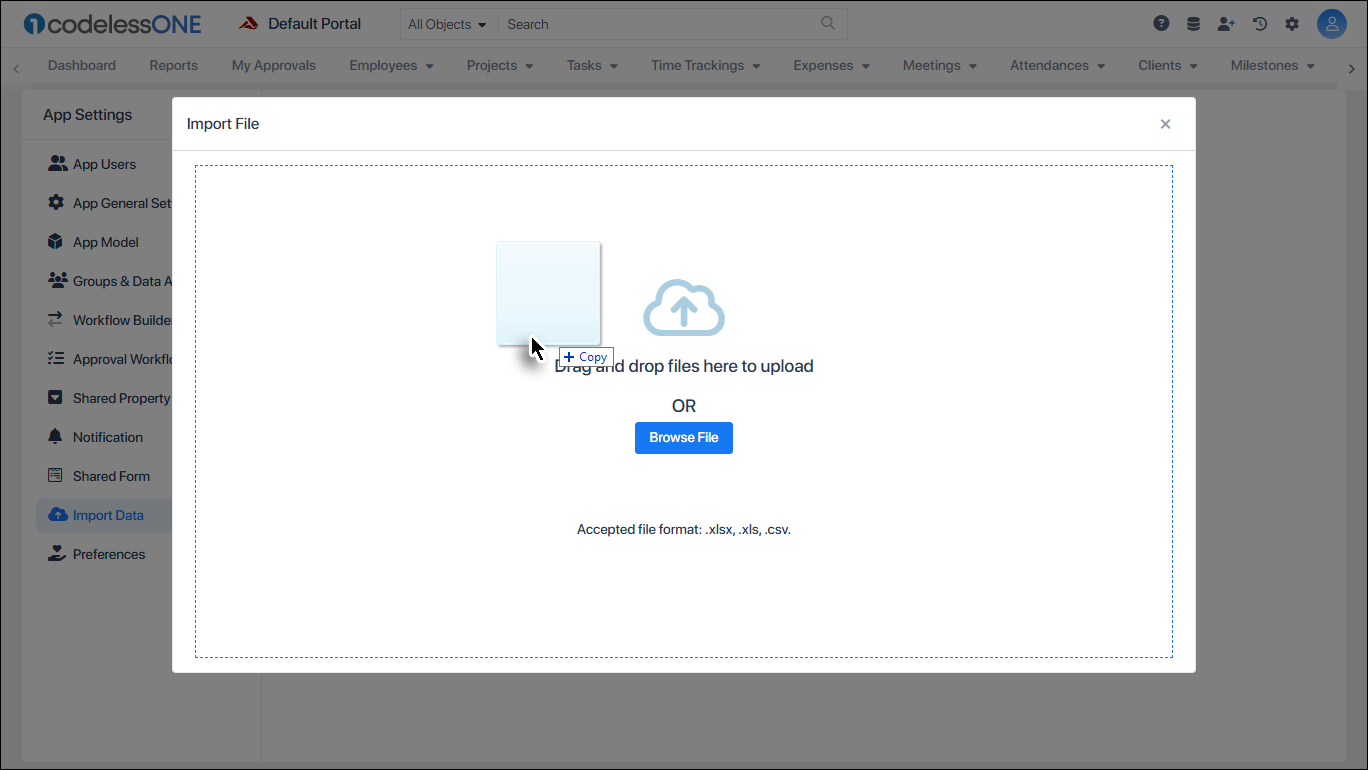Click the search magnifier icon
The image size is (1368, 770).
[828, 24]
